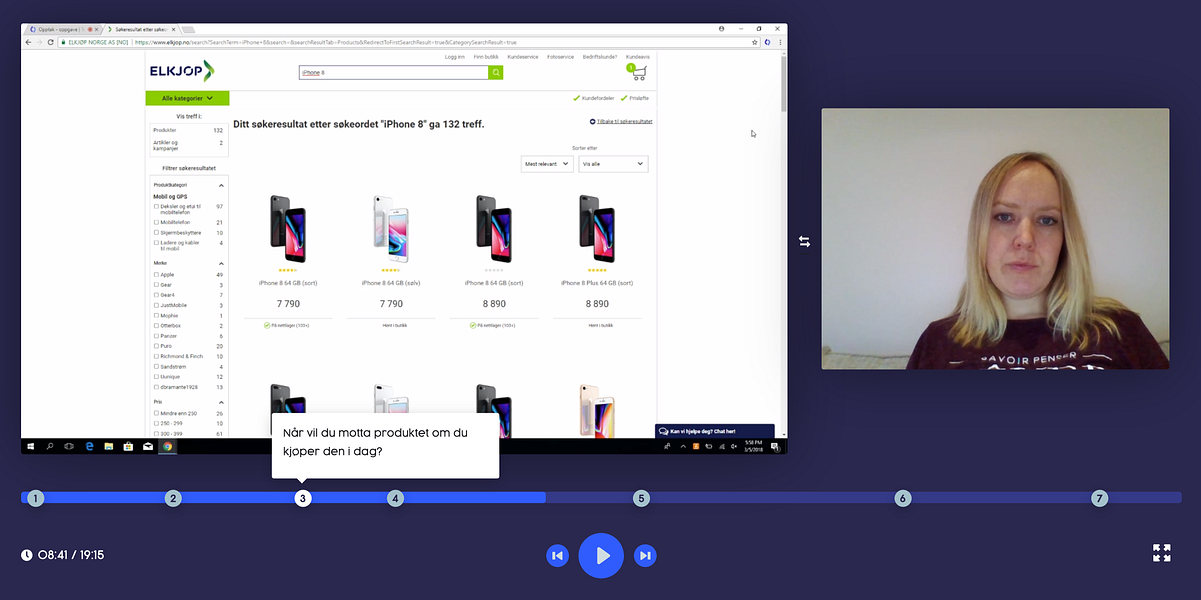Check the Sandstrøm brand filter
1201x600 pixels.
tap(156, 367)
